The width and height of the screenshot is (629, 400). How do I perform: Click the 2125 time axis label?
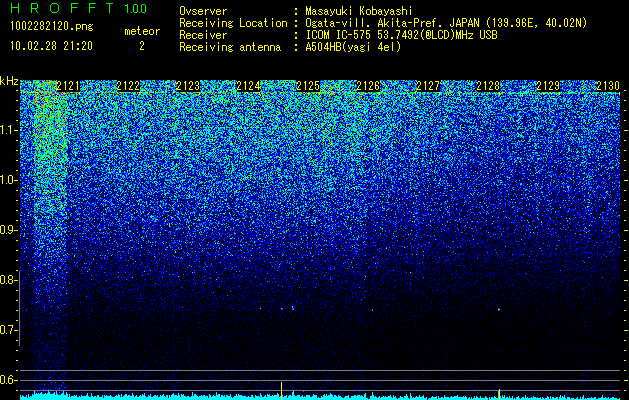308,86
